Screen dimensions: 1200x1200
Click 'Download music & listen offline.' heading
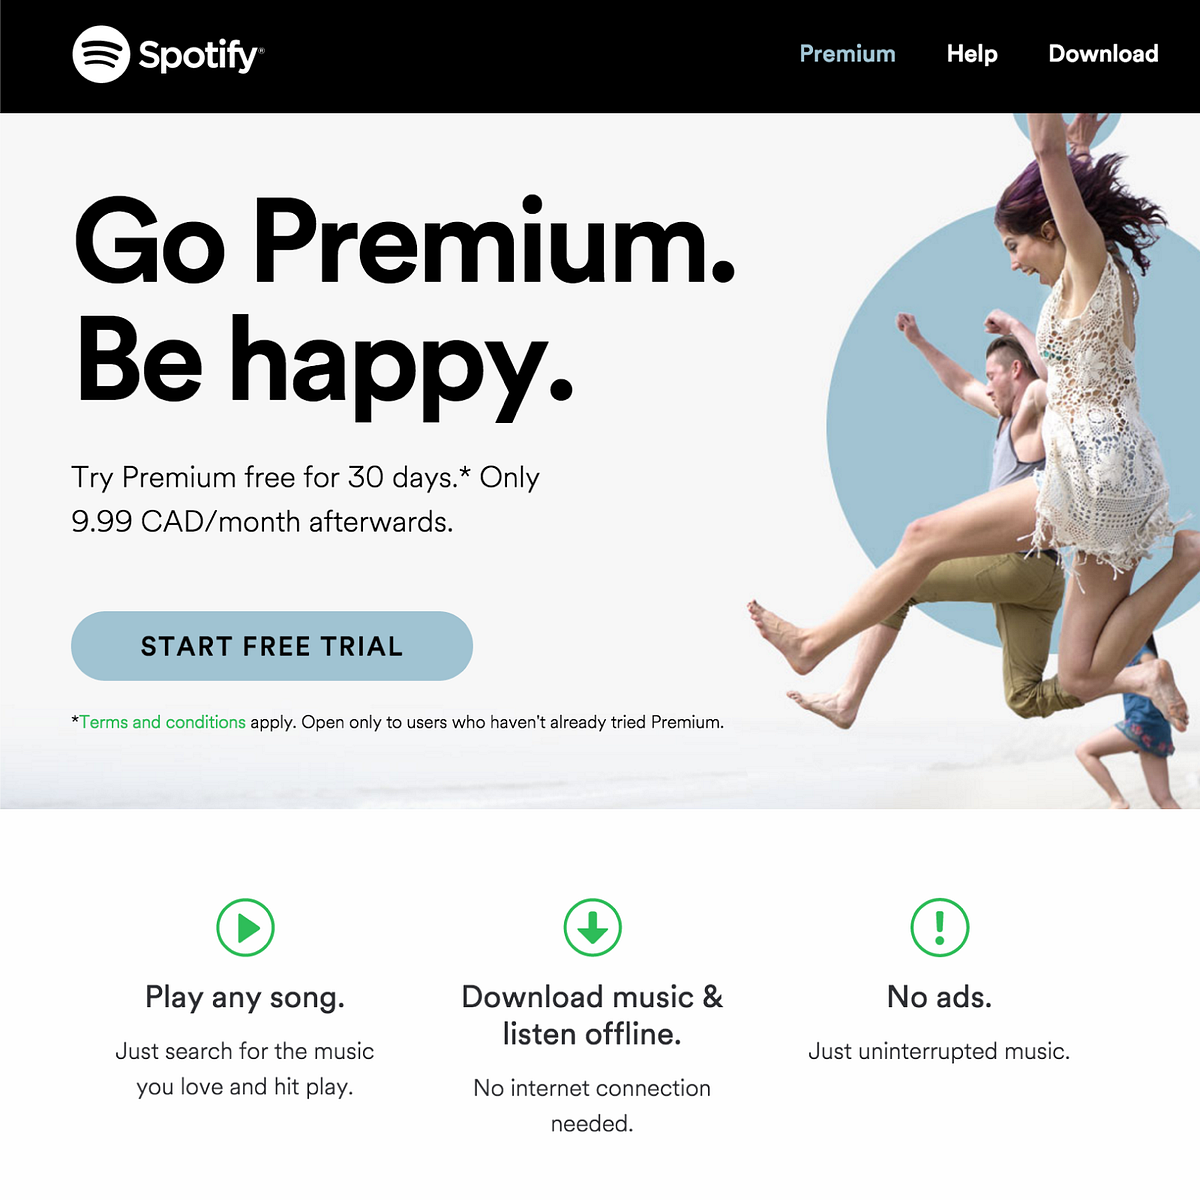point(592,1015)
